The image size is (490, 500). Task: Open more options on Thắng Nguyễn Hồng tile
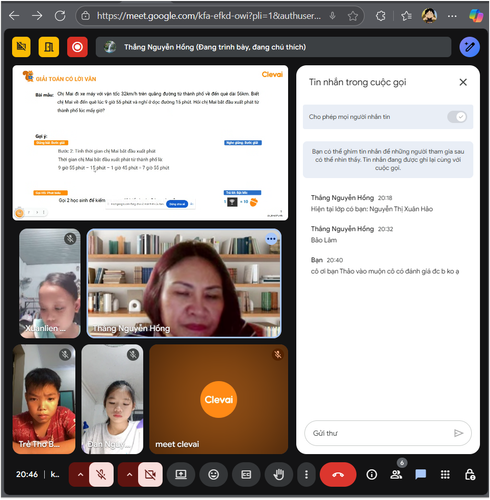pos(271,239)
